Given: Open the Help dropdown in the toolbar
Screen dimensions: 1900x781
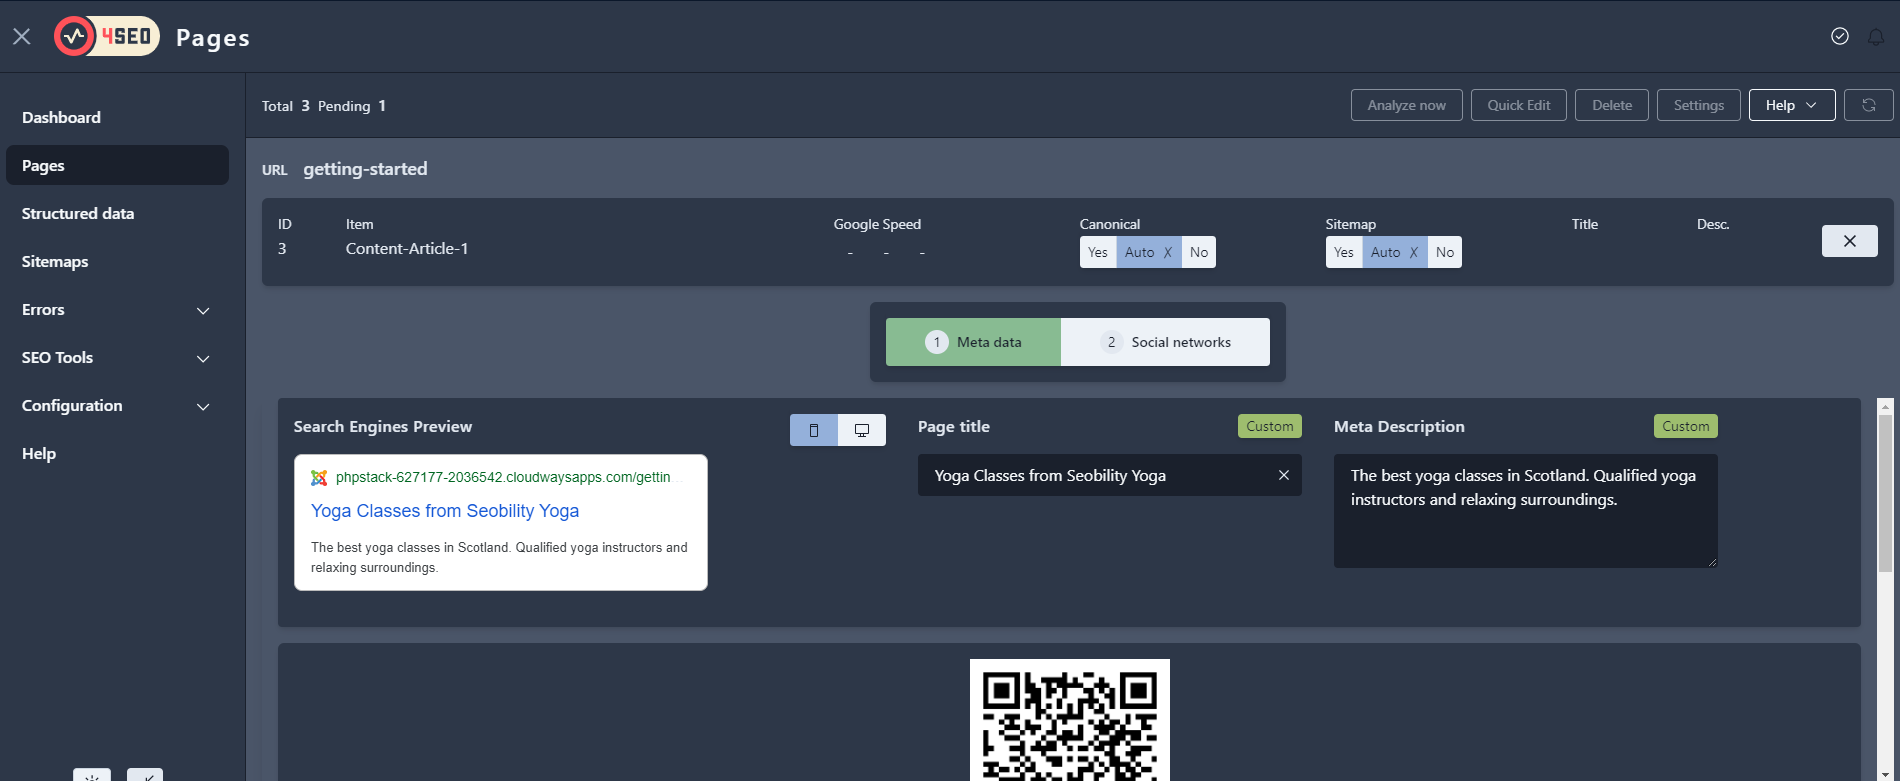Looking at the screenshot, I should tap(1792, 105).
